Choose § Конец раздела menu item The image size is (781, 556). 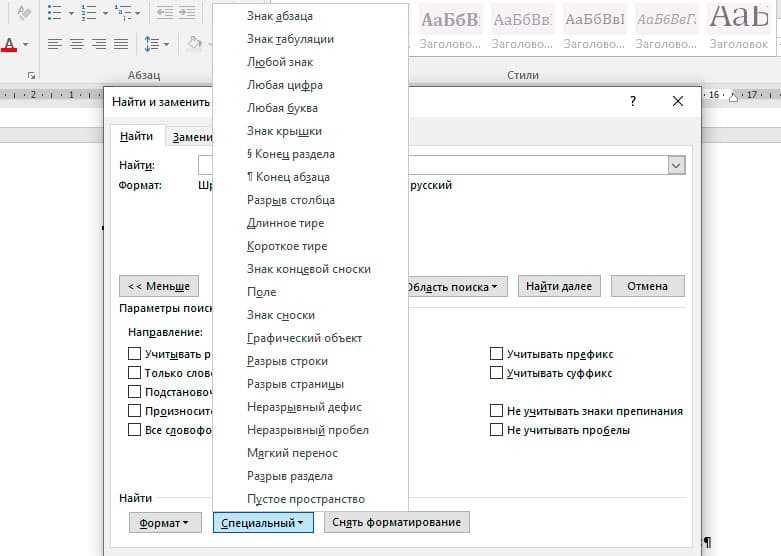(x=310, y=154)
